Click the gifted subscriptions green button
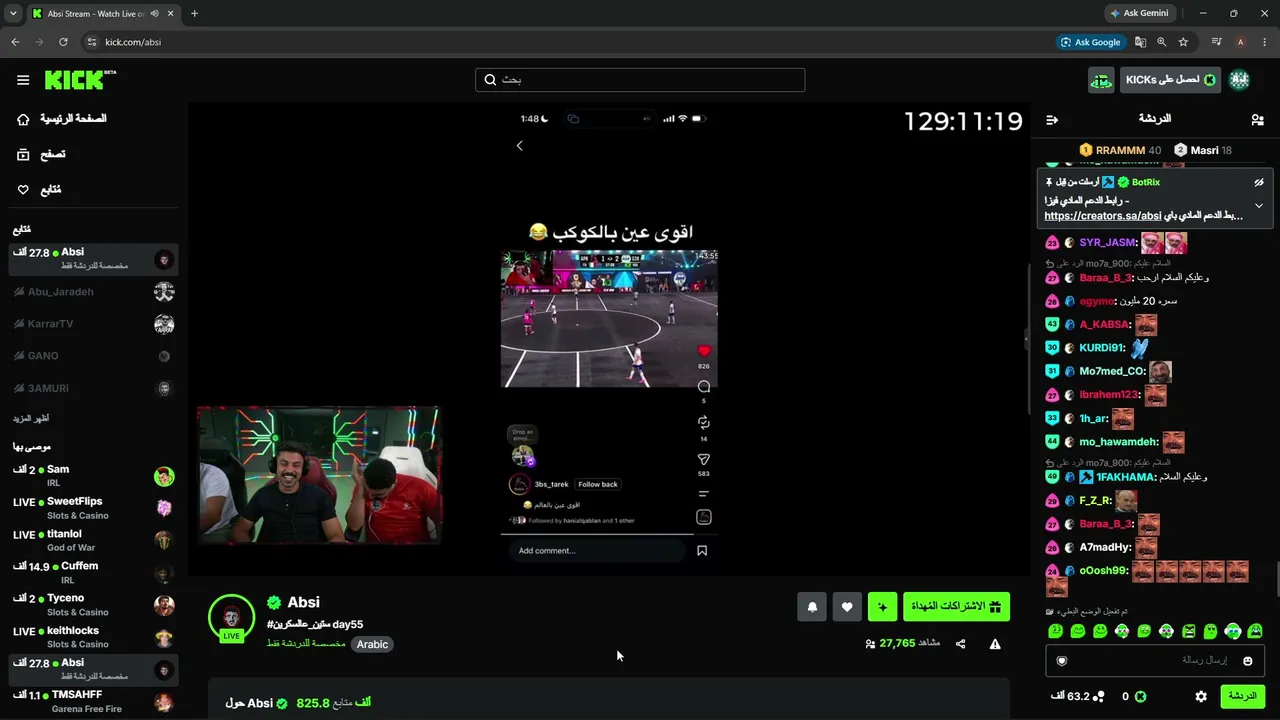This screenshot has width=1280, height=720. click(956, 607)
